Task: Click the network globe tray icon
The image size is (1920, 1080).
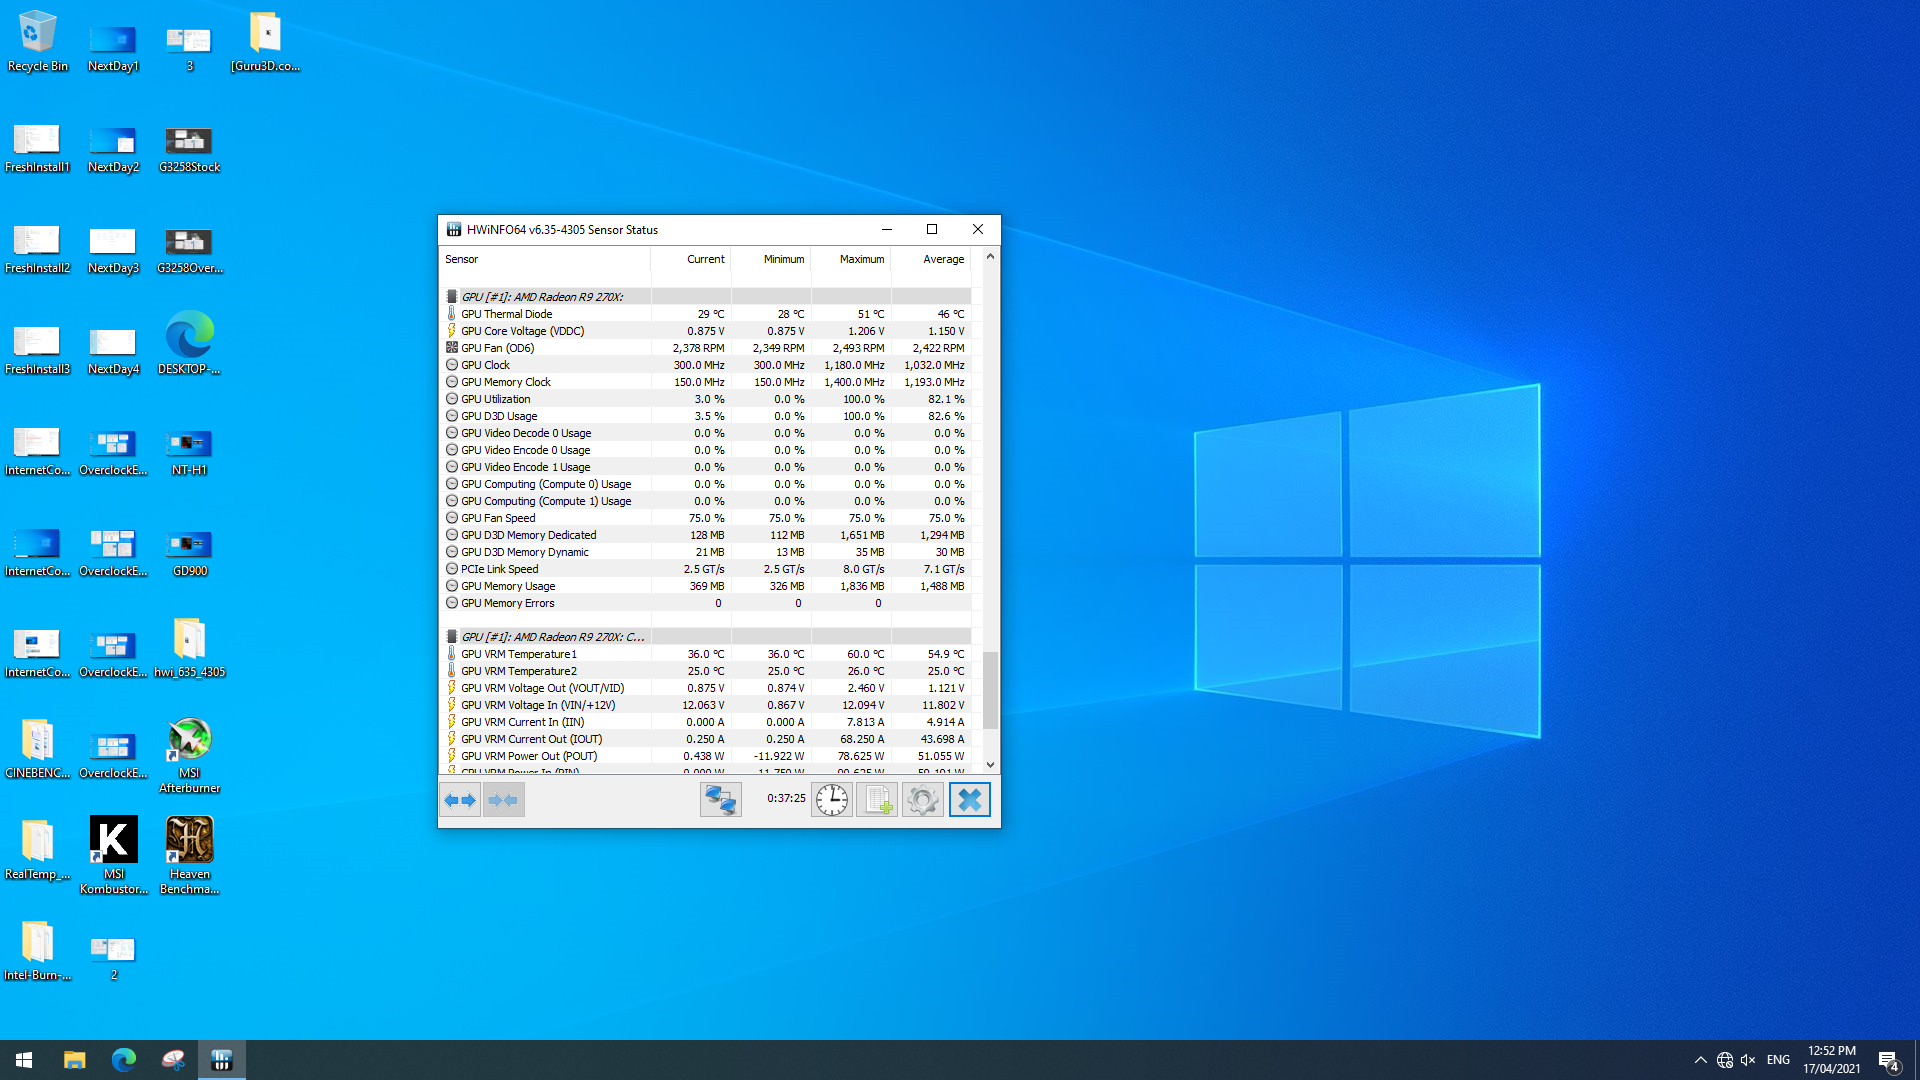Action: (1725, 1060)
